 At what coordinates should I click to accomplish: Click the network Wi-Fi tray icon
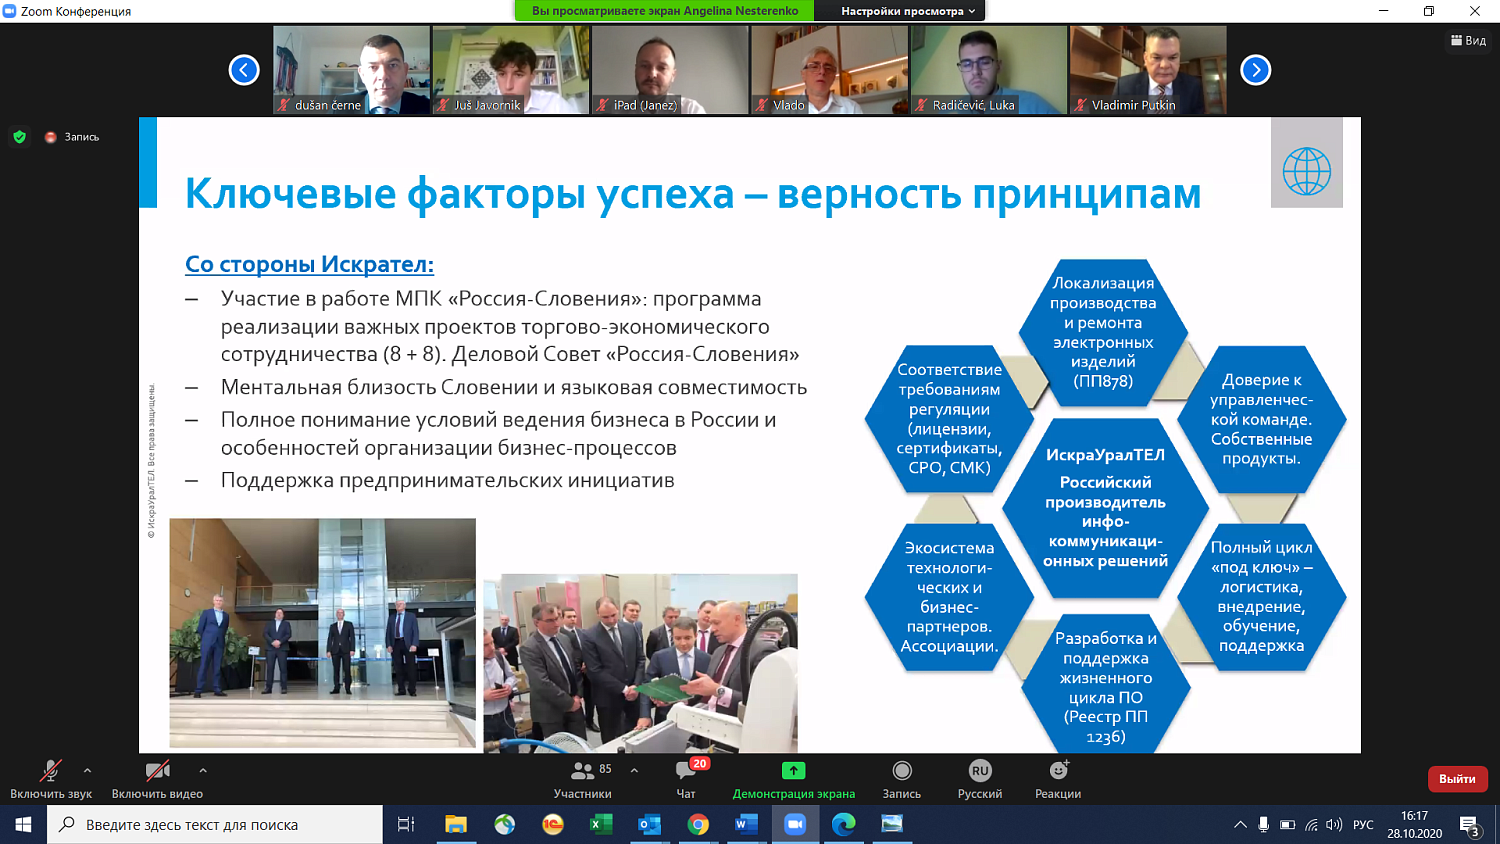tap(1312, 825)
